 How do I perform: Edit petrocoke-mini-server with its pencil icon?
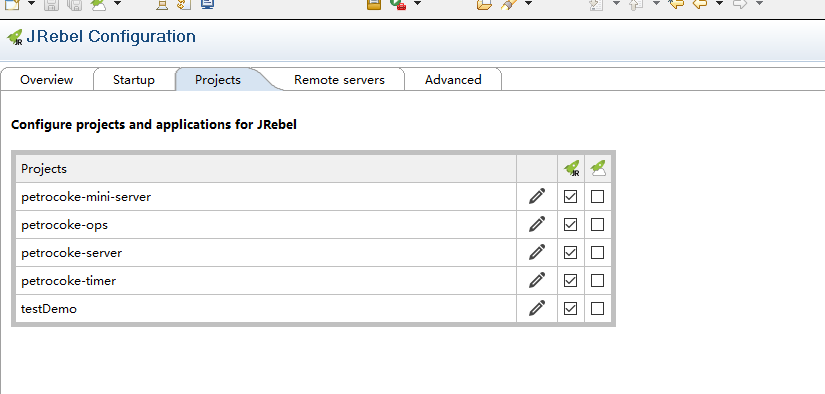(537, 197)
